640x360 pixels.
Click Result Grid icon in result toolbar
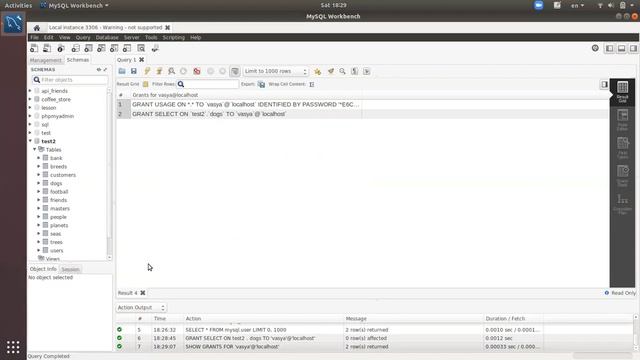tap(145, 84)
